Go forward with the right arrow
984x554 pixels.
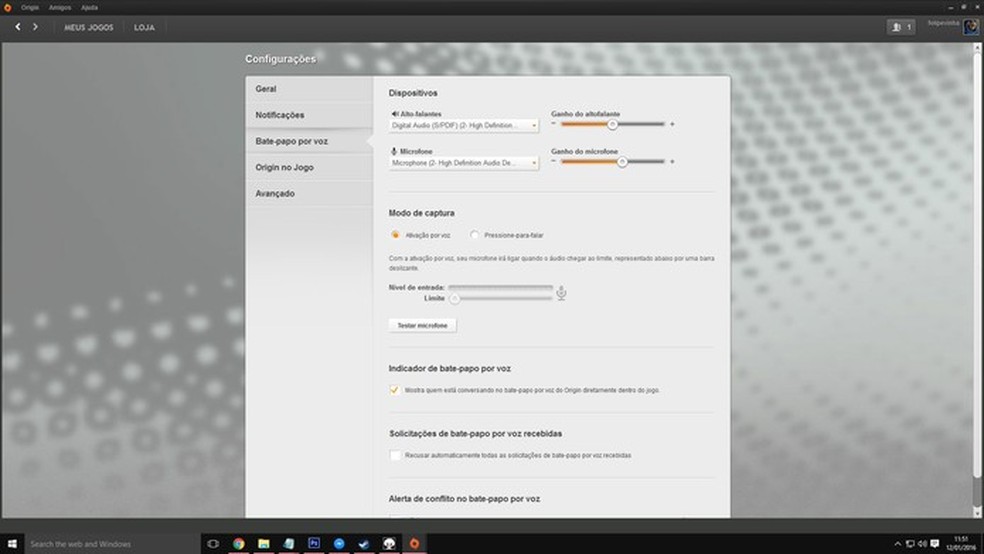pos(35,27)
